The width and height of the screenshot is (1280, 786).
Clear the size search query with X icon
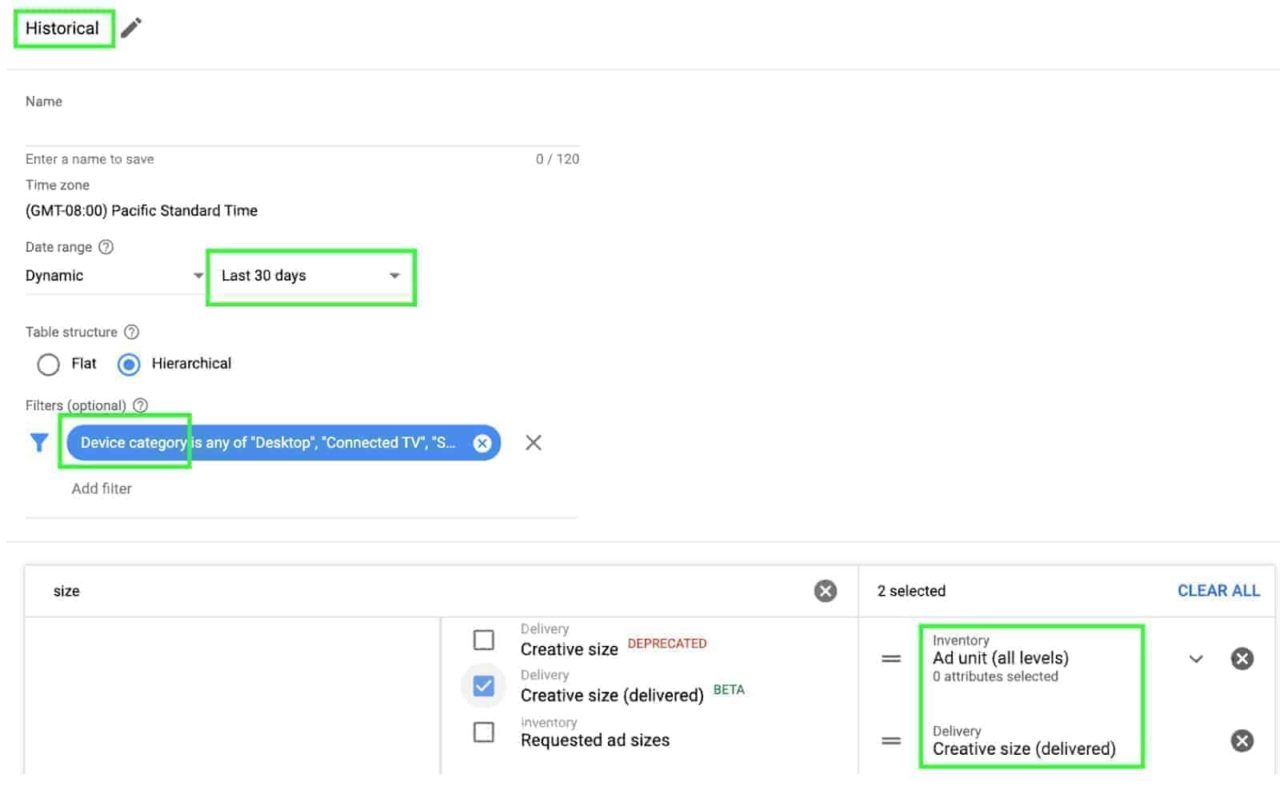(x=825, y=591)
